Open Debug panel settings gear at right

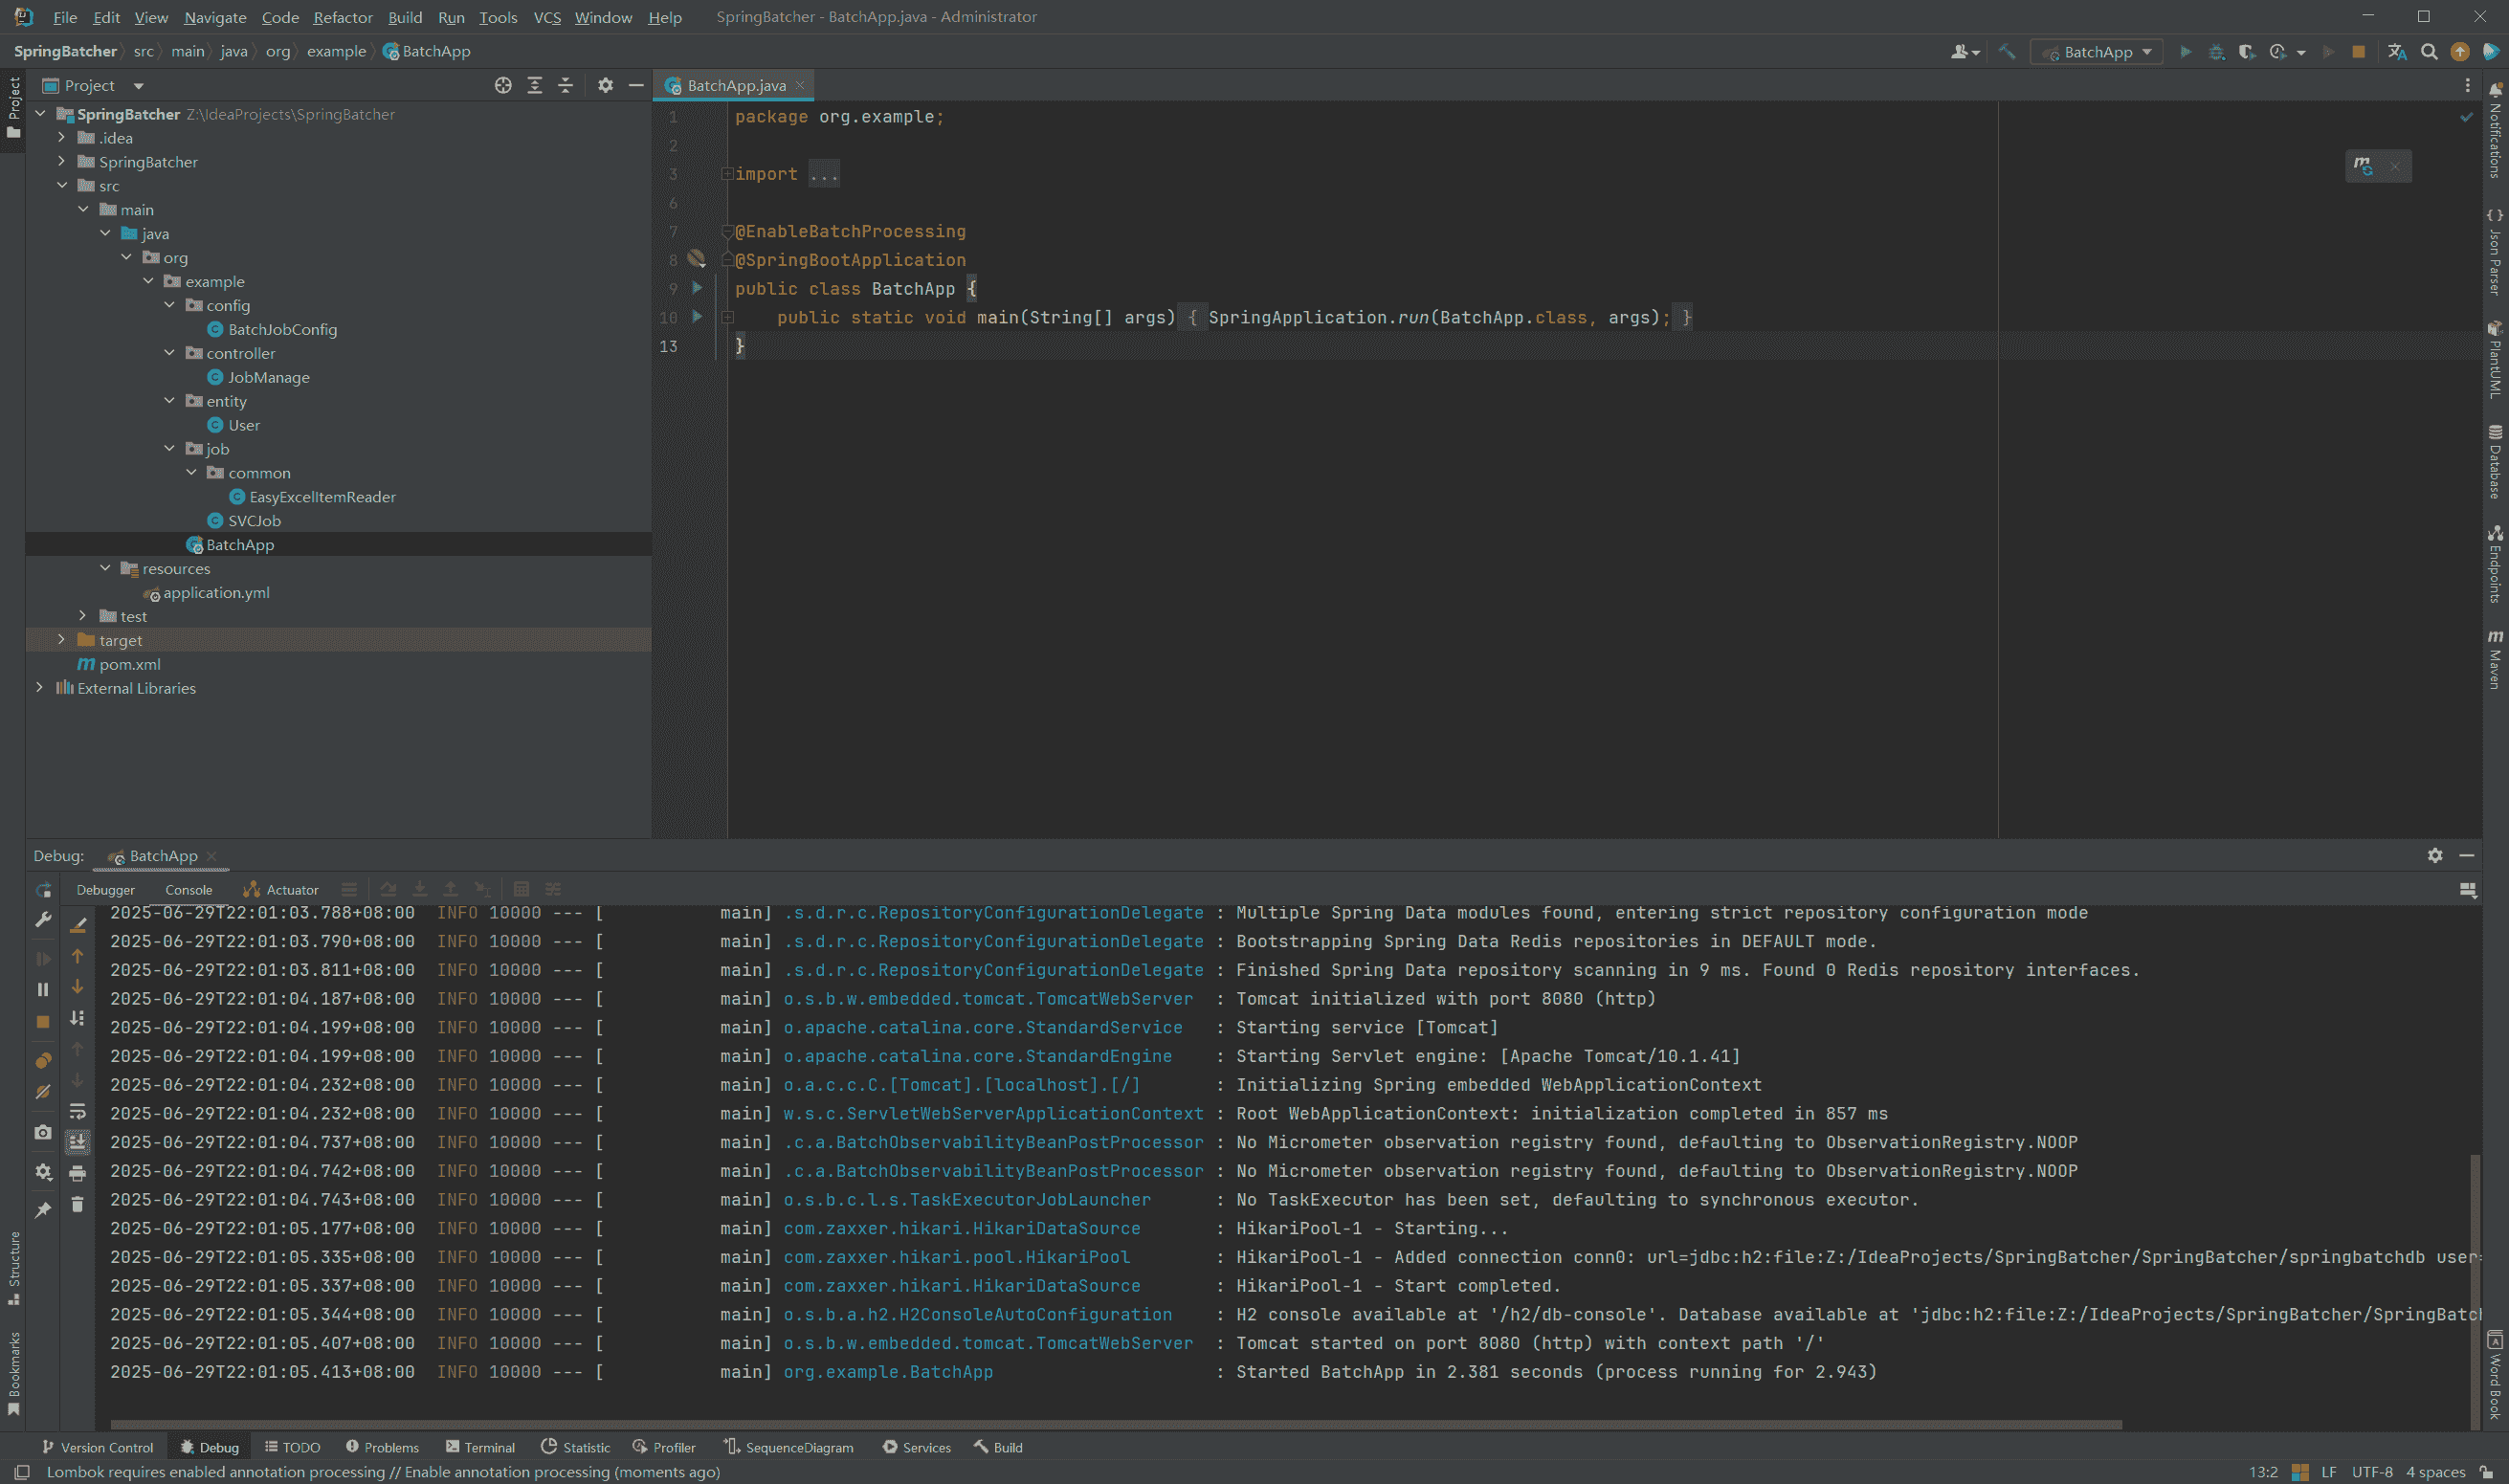click(2434, 856)
